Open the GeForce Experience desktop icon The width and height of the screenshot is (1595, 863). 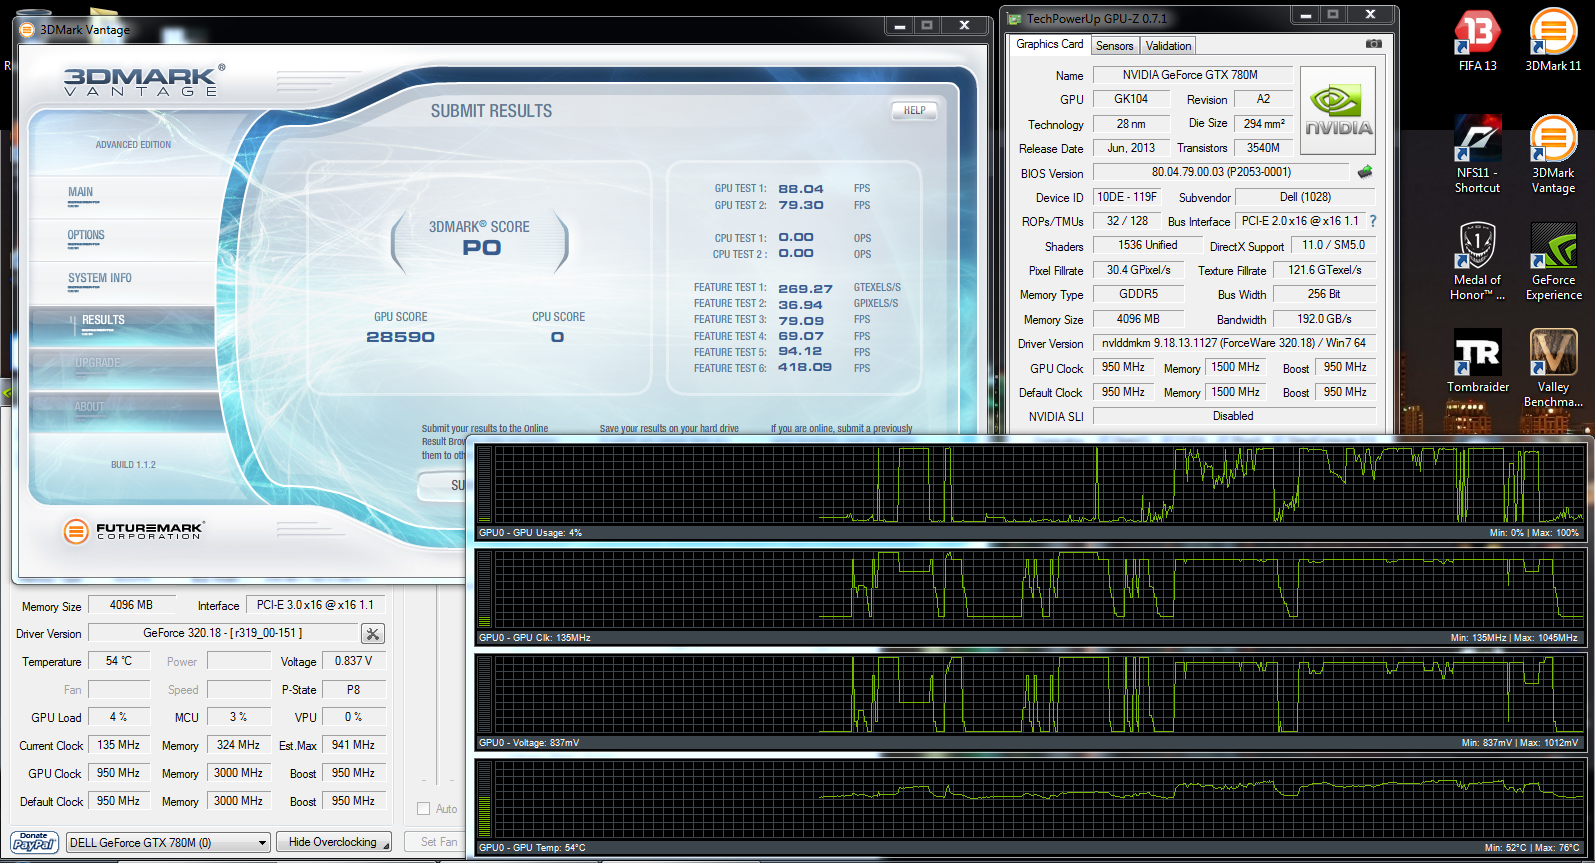tap(1553, 261)
